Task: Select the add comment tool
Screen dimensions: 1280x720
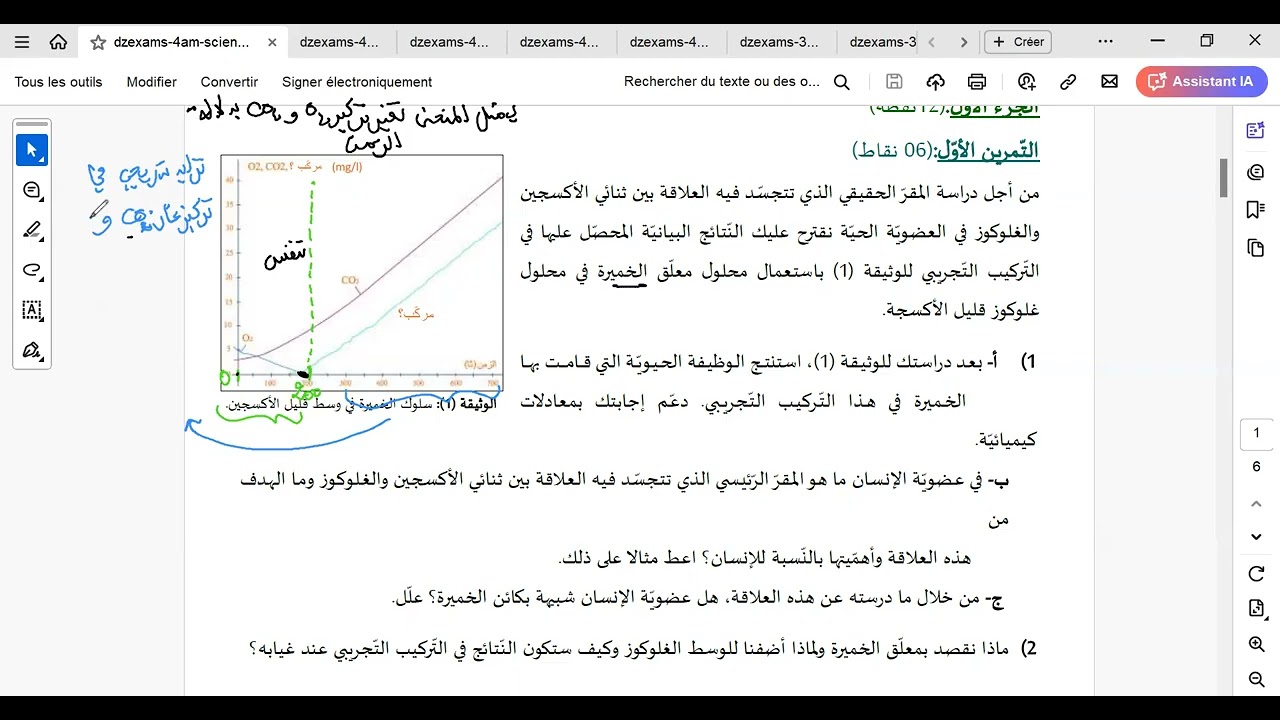Action: click(32, 190)
